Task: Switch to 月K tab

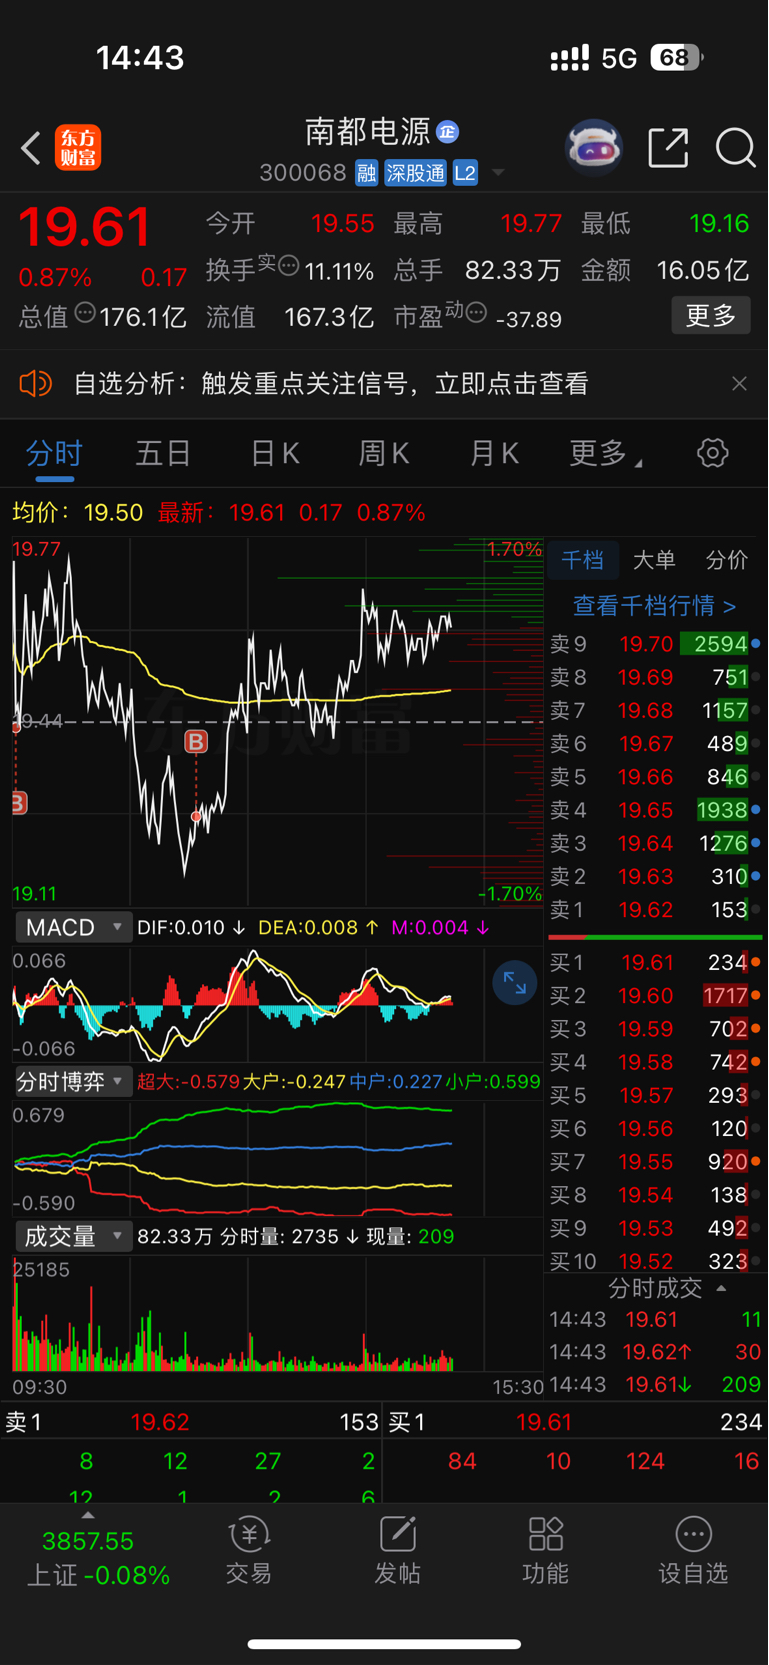Action: click(x=494, y=453)
